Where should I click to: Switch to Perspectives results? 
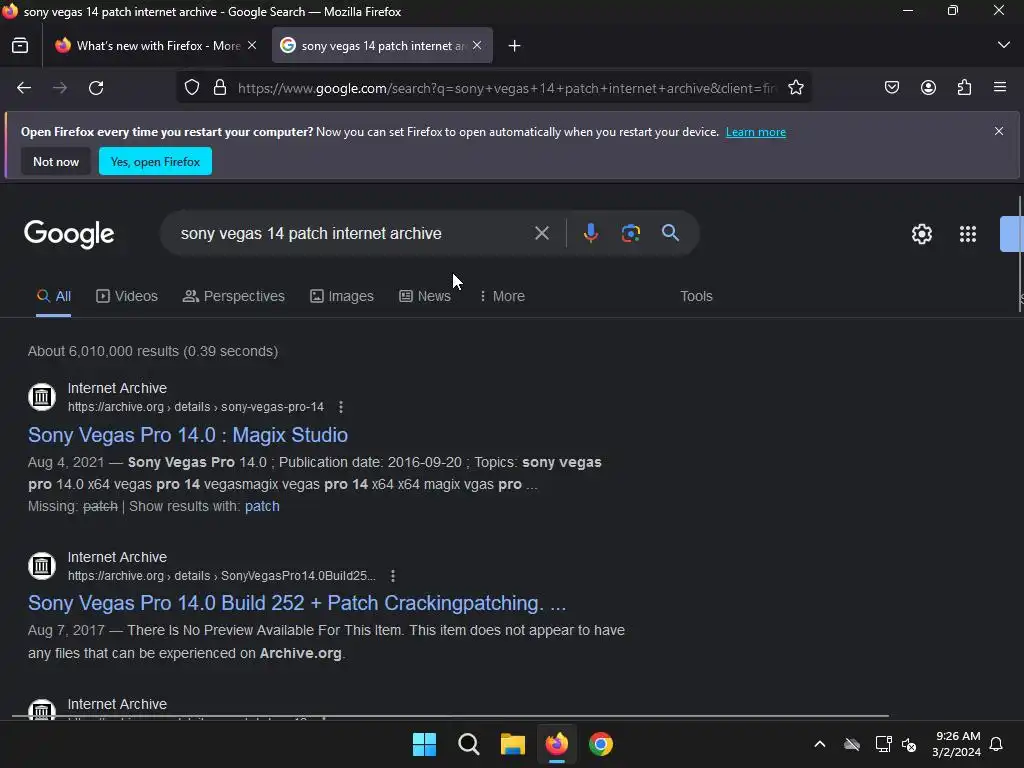tap(234, 296)
